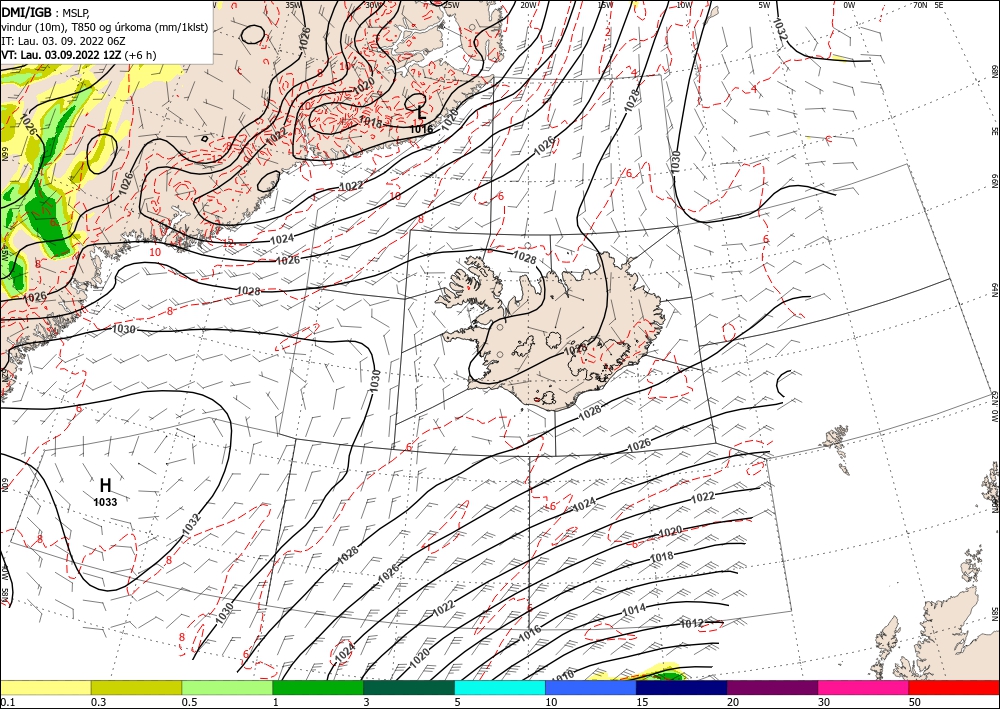Click the 1012 isobar label

point(692,624)
